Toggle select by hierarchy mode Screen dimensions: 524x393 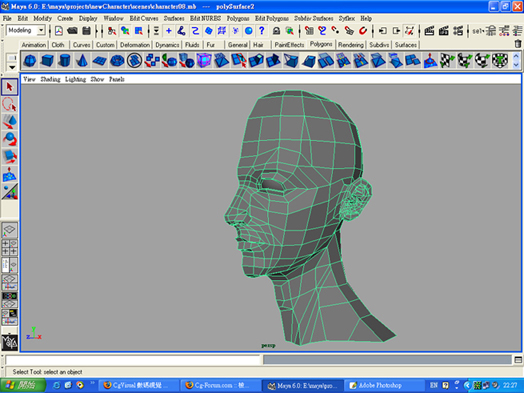(x=112, y=31)
